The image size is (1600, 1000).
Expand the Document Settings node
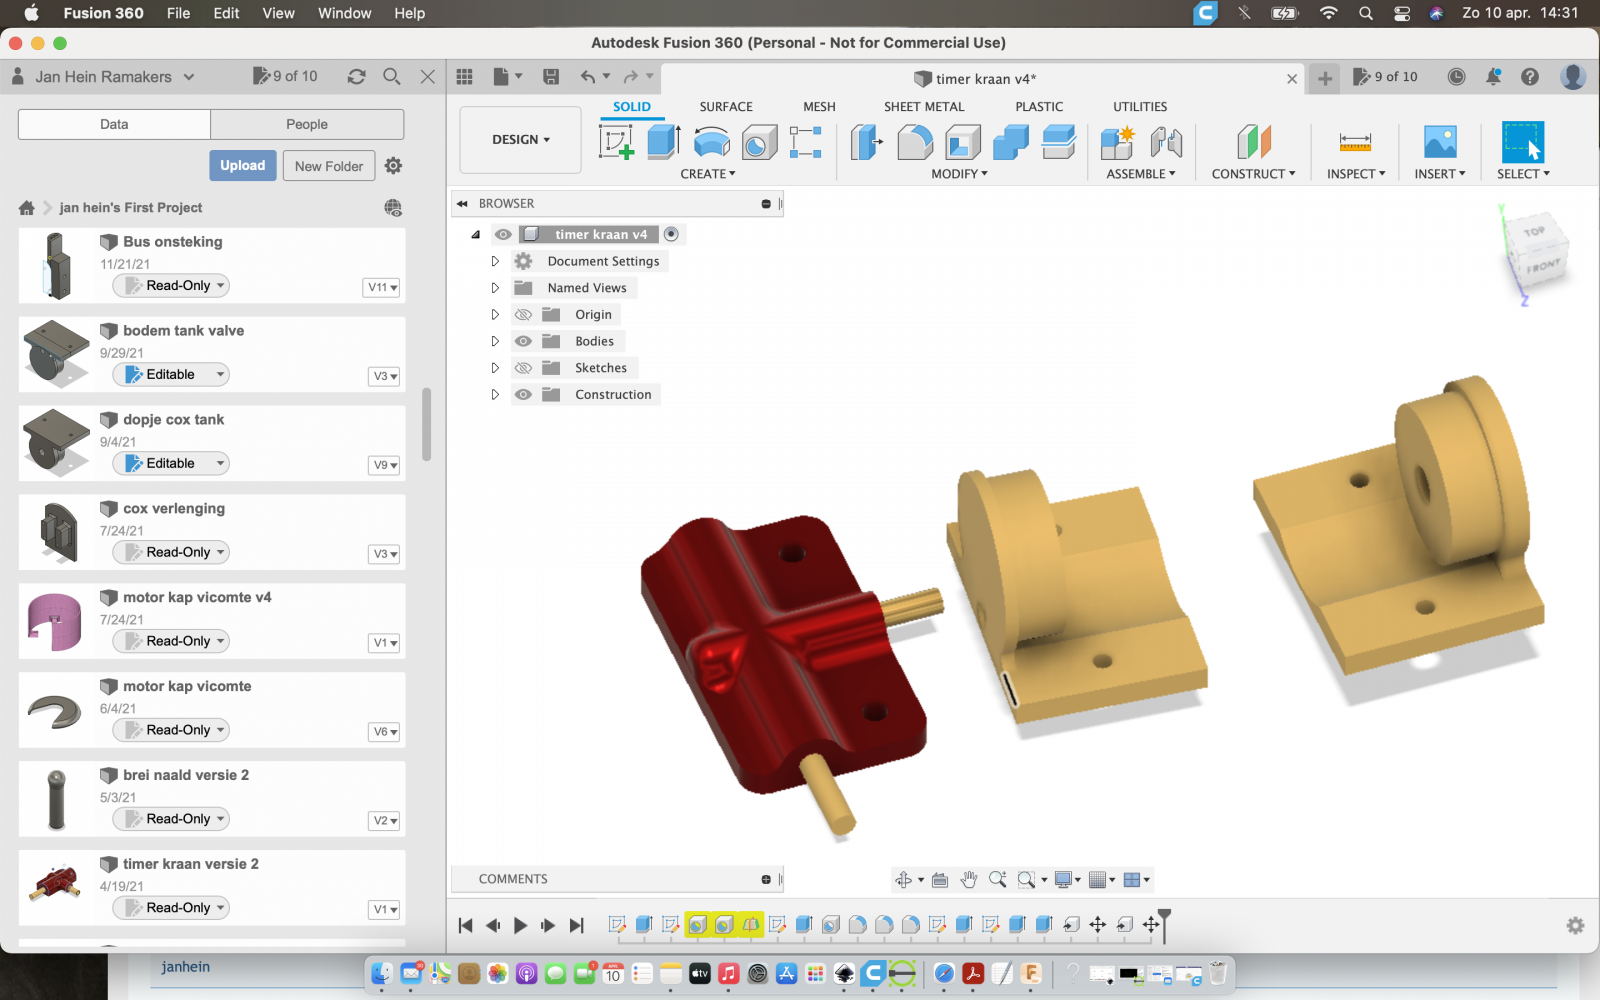pos(495,261)
